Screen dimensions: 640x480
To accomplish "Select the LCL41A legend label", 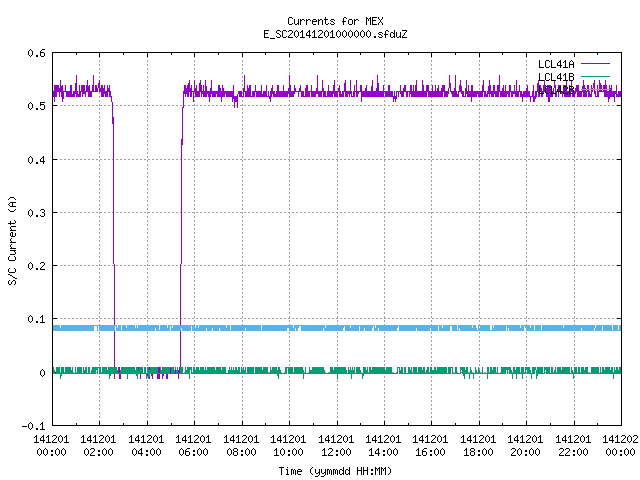I will (x=556, y=64).
